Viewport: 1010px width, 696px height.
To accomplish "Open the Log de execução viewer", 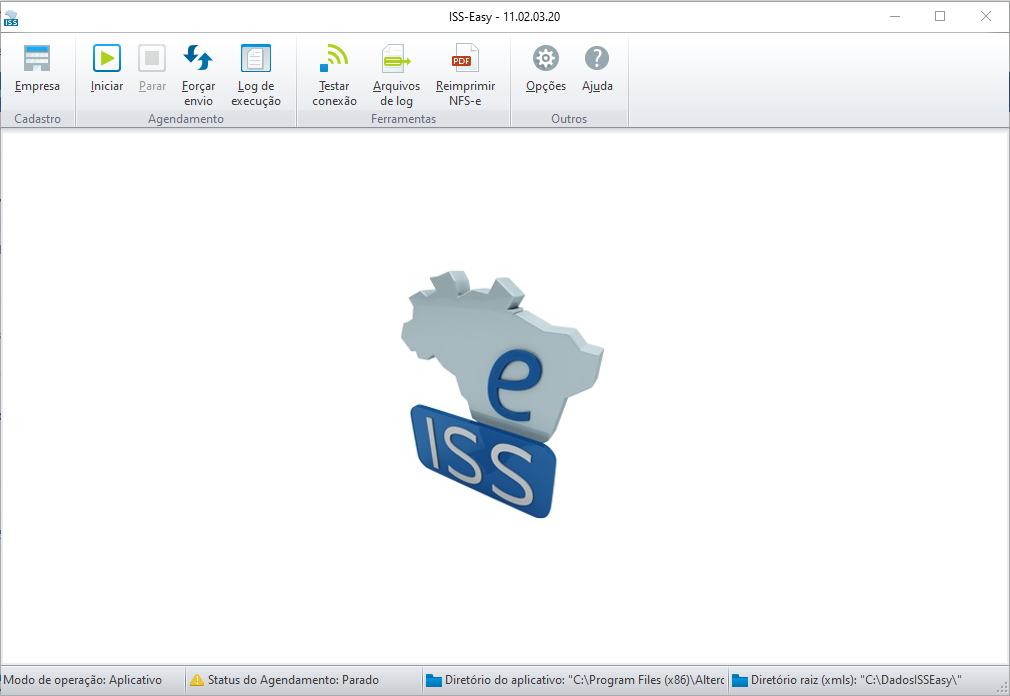I will tap(256, 59).
